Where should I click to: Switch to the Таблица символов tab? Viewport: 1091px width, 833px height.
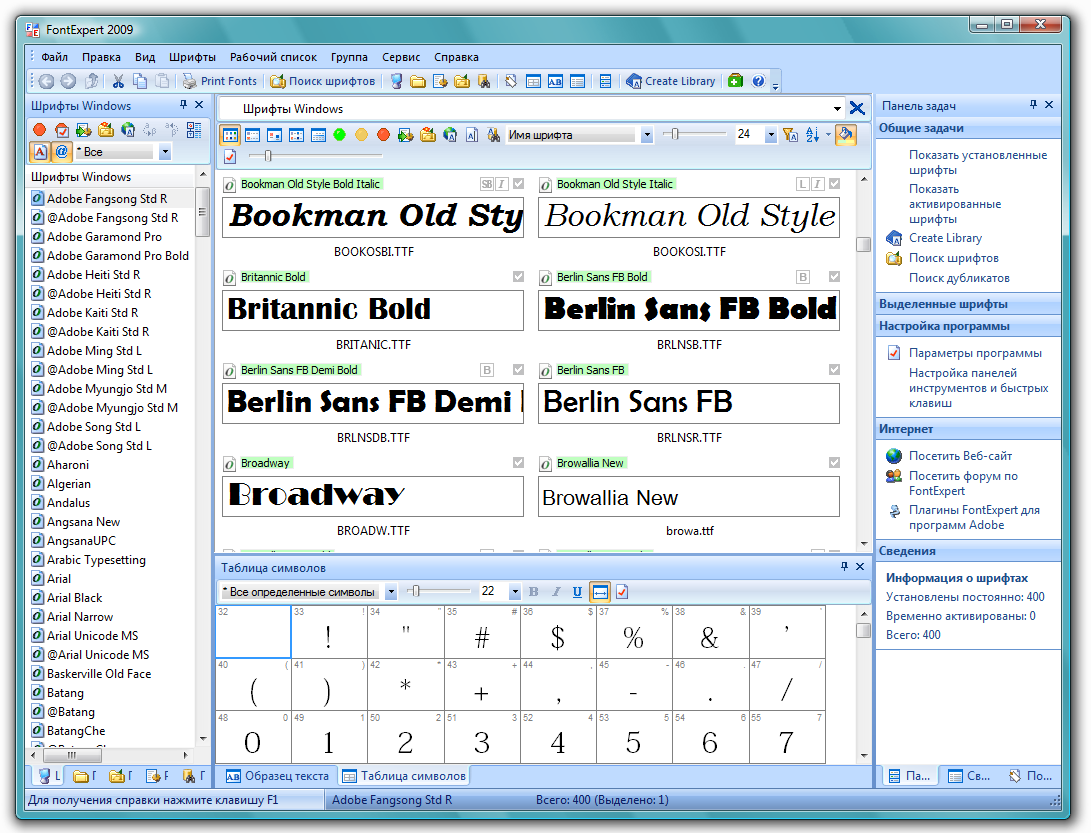[404, 776]
